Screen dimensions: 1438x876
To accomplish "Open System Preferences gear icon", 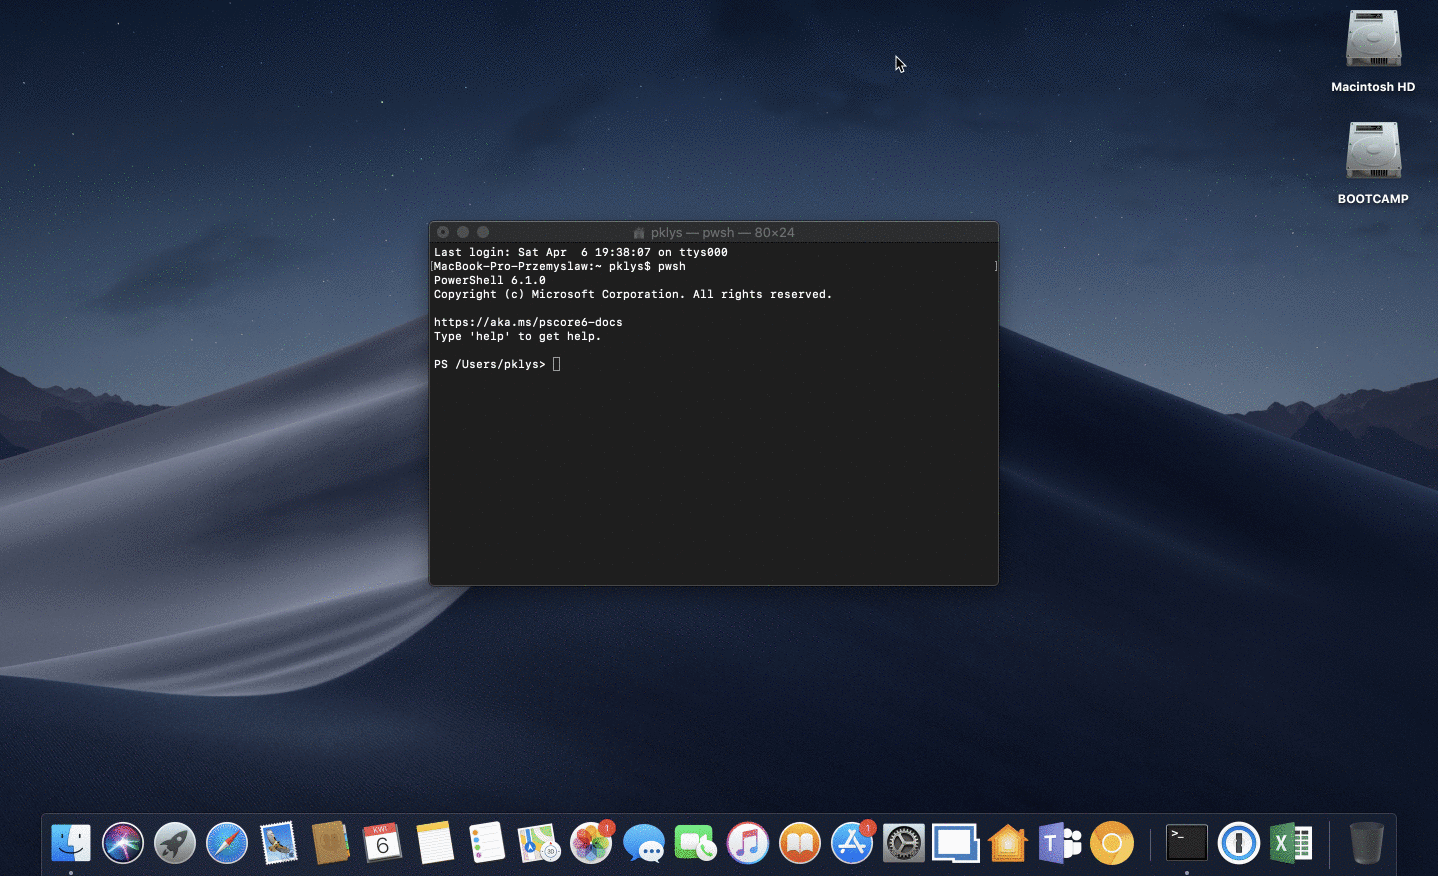I will pos(904,843).
